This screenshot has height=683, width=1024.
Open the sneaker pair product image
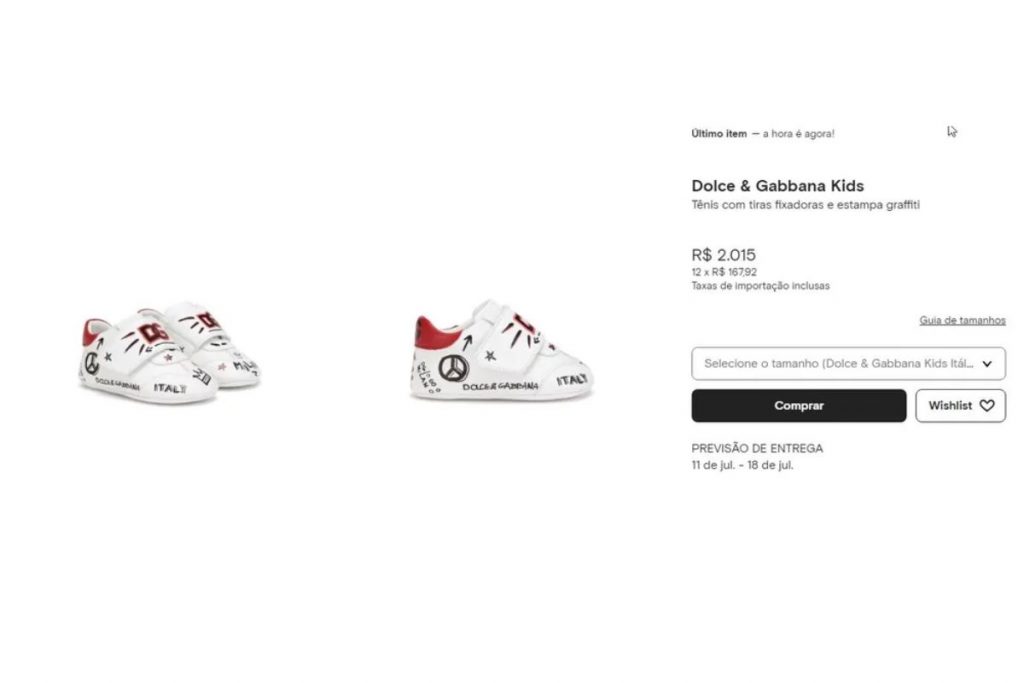tap(168, 352)
